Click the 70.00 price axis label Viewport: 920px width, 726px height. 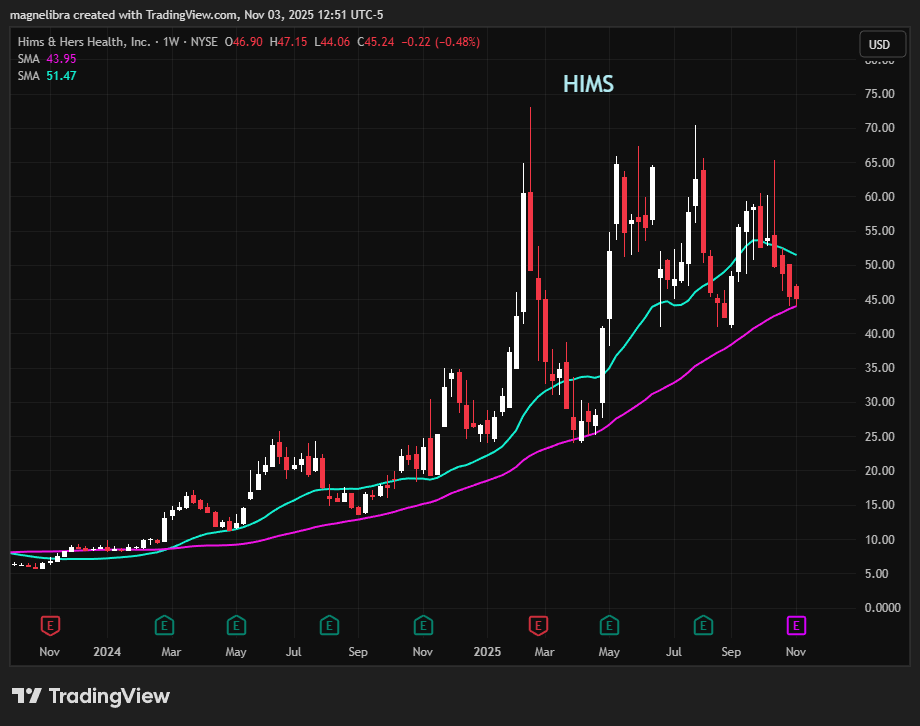[x=880, y=128]
